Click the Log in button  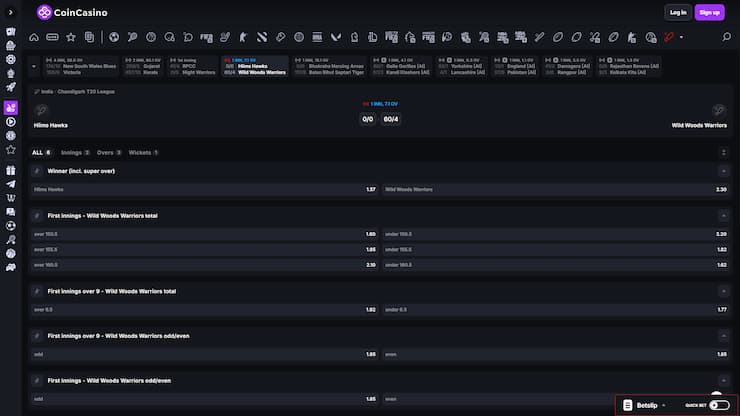(x=678, y=12)
